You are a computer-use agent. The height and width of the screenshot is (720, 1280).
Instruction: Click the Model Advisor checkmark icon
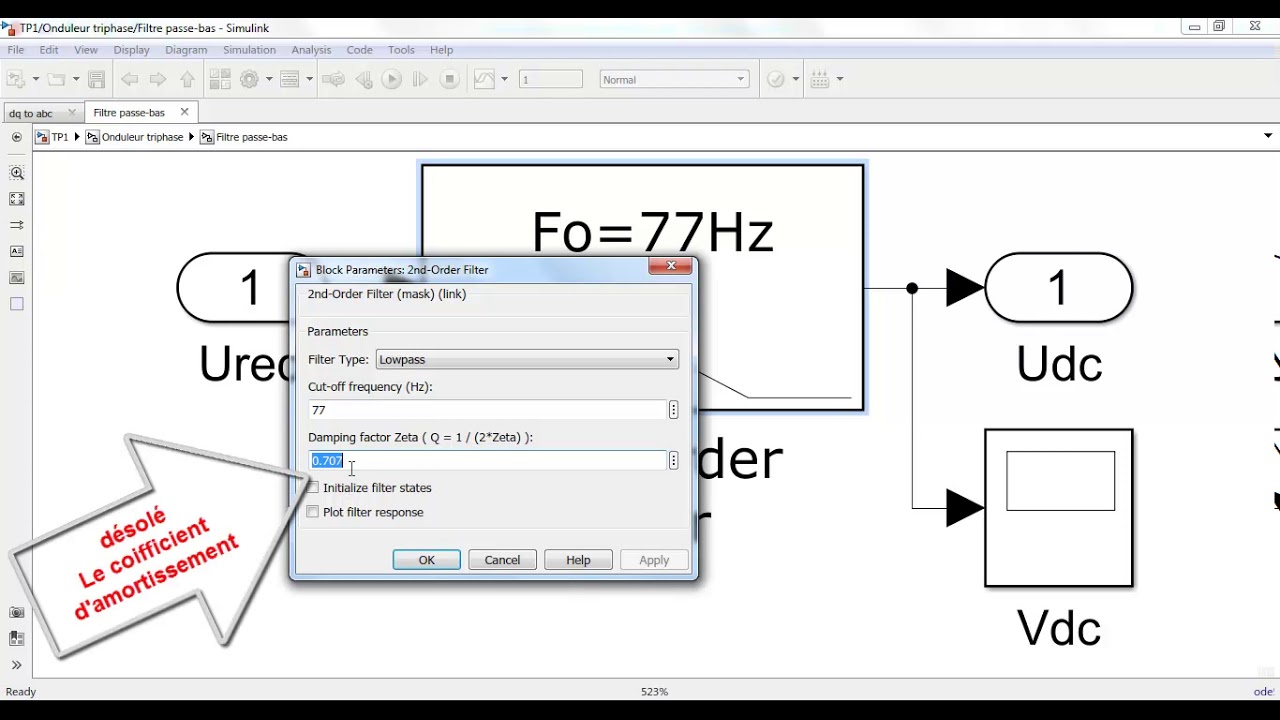click(776, 79)
